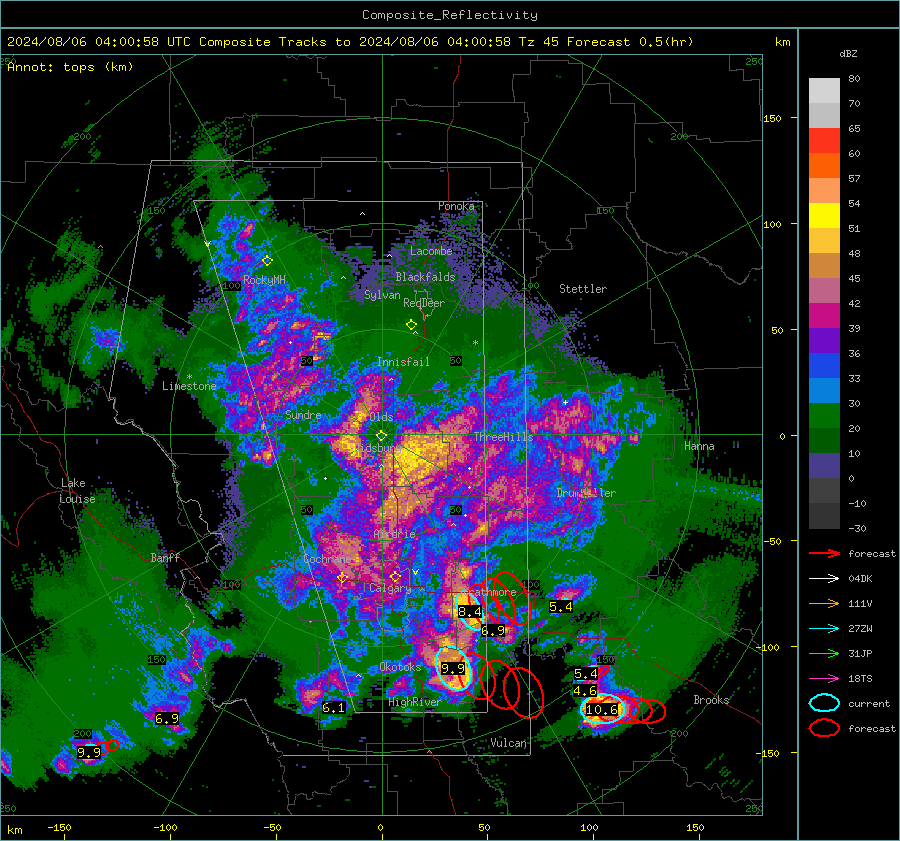The height and width of the screenshot is (841, 900).
Task: Click the RockyMH label
Action: coord(264,280)
